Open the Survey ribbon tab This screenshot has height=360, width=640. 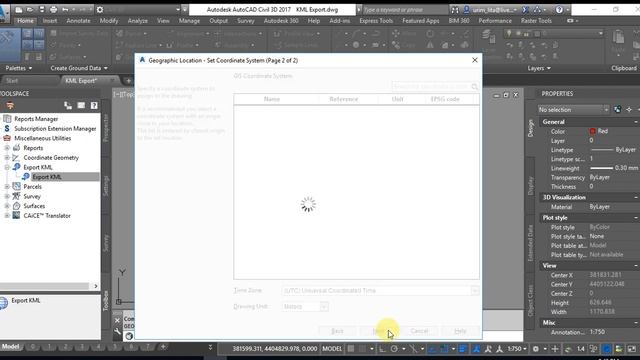click(246, 20)
